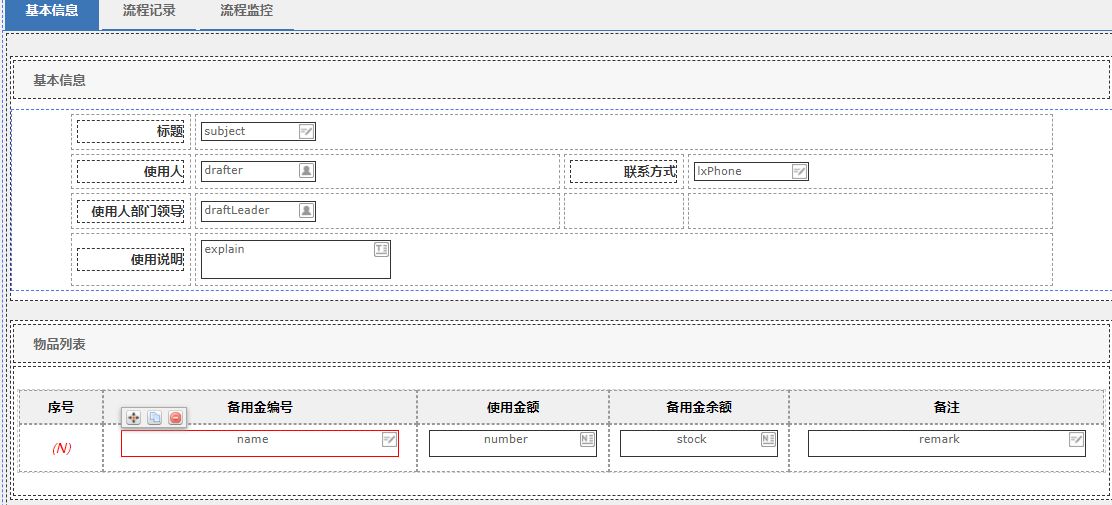Screen dimensions: 1112x505
Task: Select the drafter text of the drafter field
Action: pos(223,171)
